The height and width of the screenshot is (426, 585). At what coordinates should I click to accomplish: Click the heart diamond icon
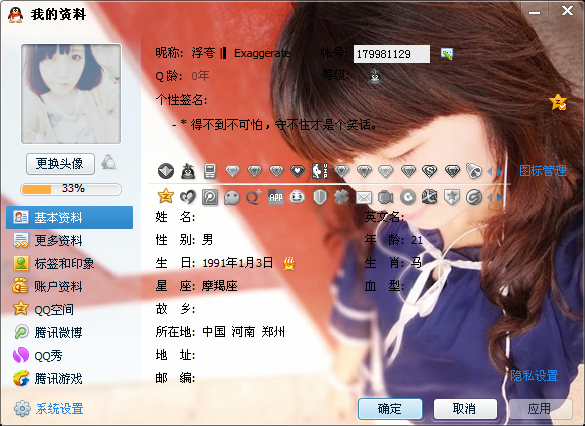point(297,171)
